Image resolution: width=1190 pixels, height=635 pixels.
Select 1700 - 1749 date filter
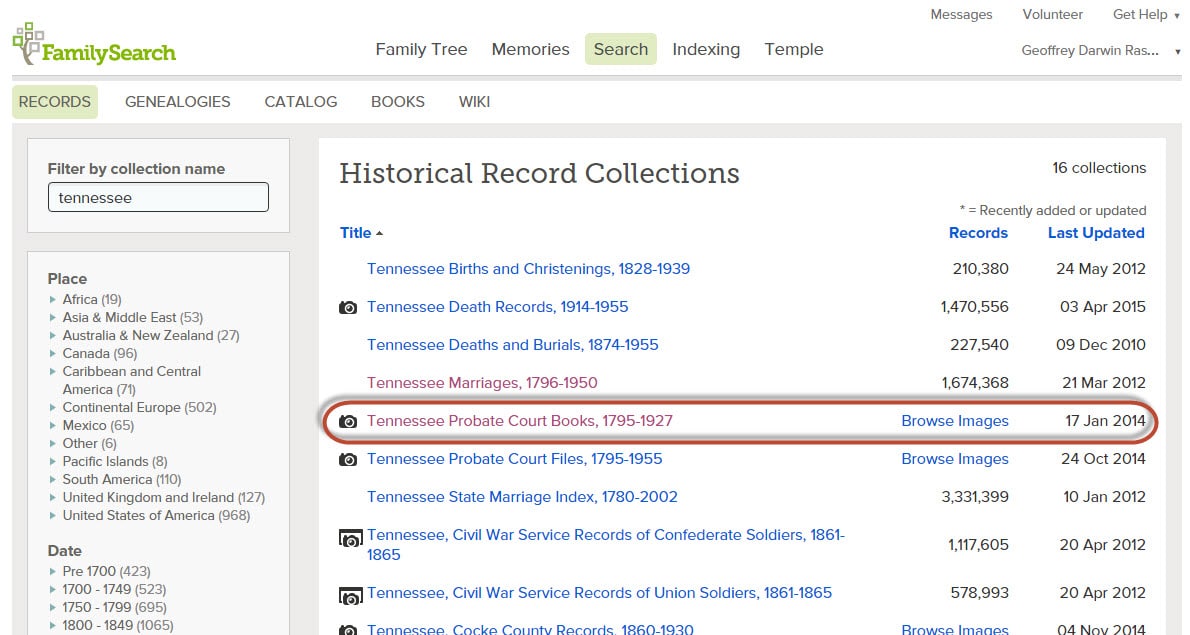(x=114, y=589)
